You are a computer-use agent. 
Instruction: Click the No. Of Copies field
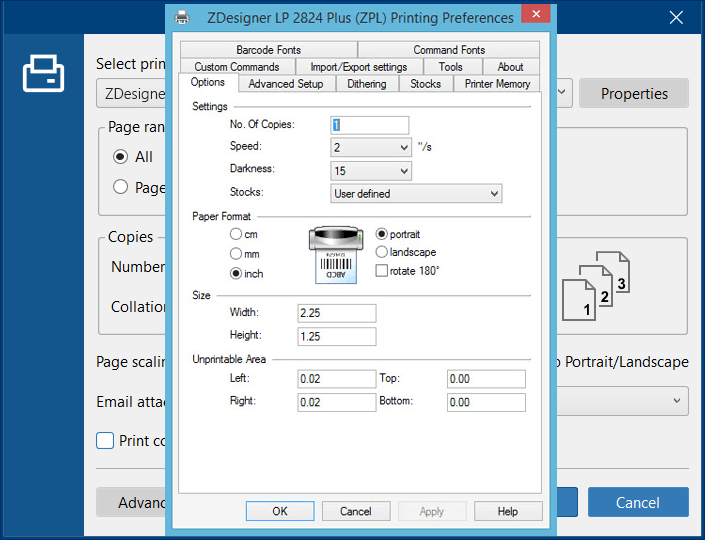[x=370, y=125]
